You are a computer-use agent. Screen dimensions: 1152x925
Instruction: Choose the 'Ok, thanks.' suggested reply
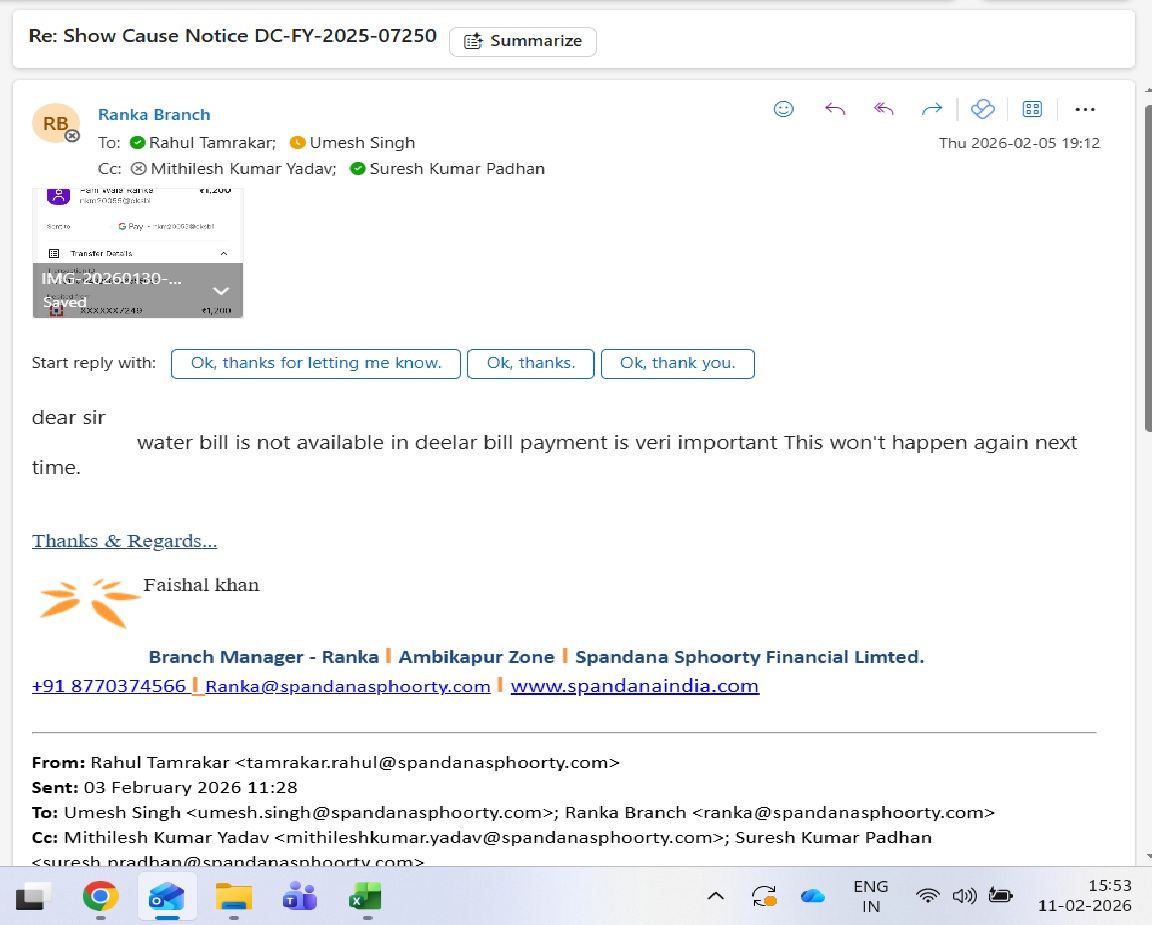click(531, 363)
